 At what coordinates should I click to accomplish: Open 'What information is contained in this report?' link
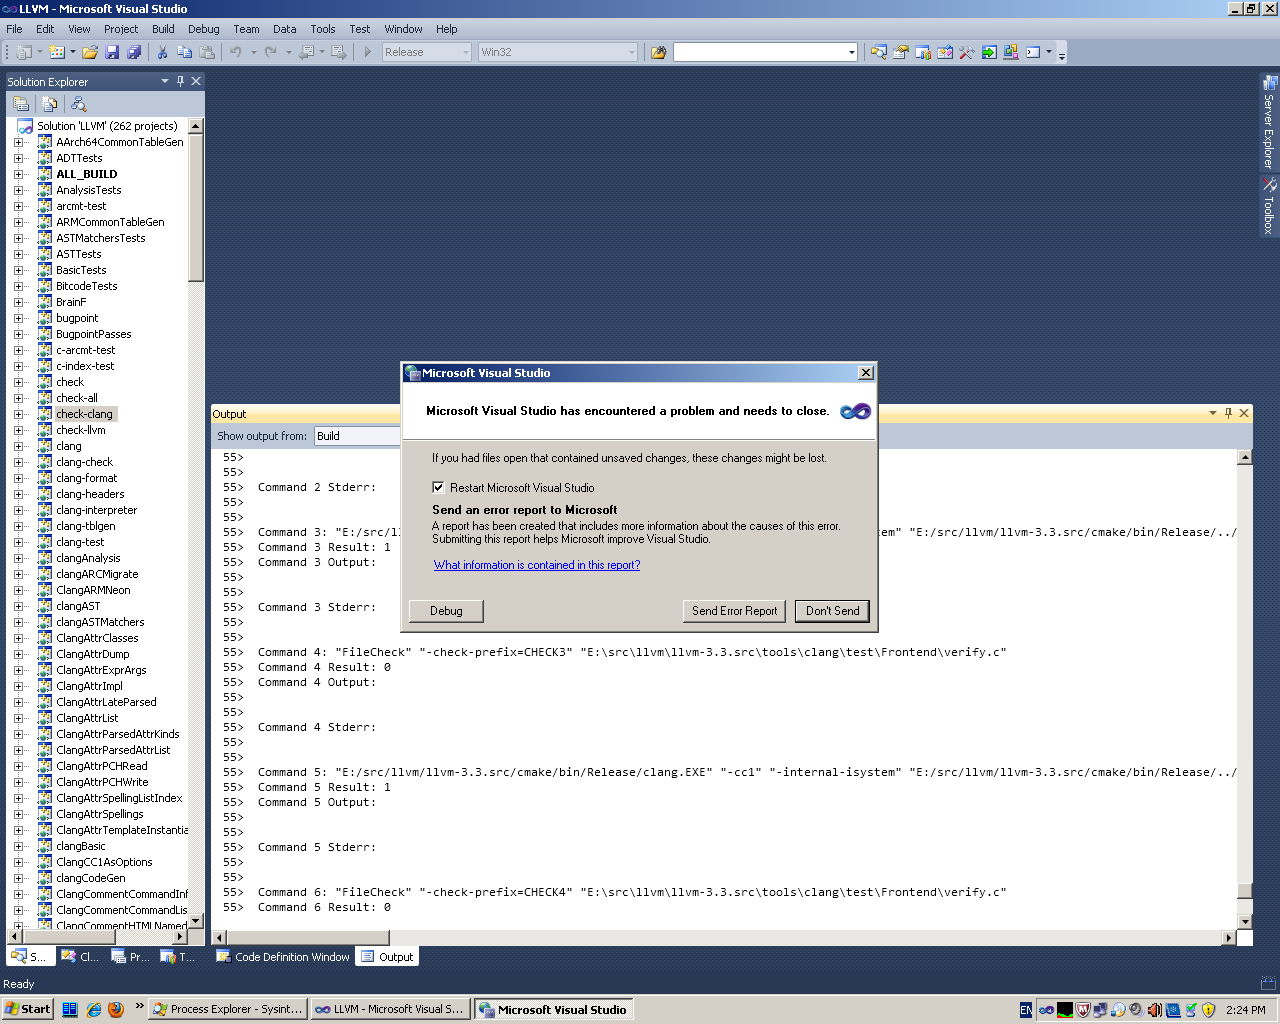point(537,565)
